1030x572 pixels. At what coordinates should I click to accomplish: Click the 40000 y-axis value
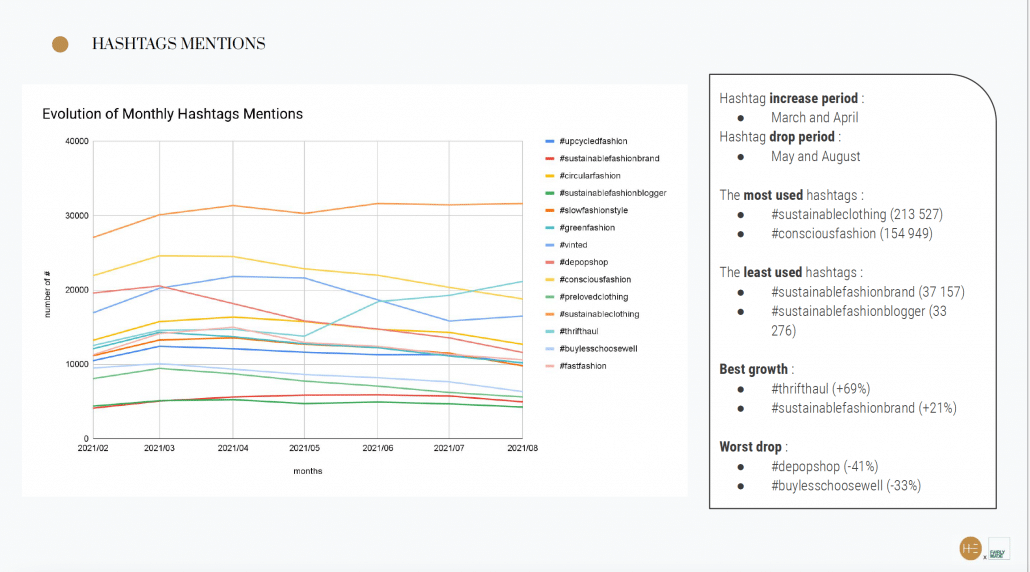(77, 141)
